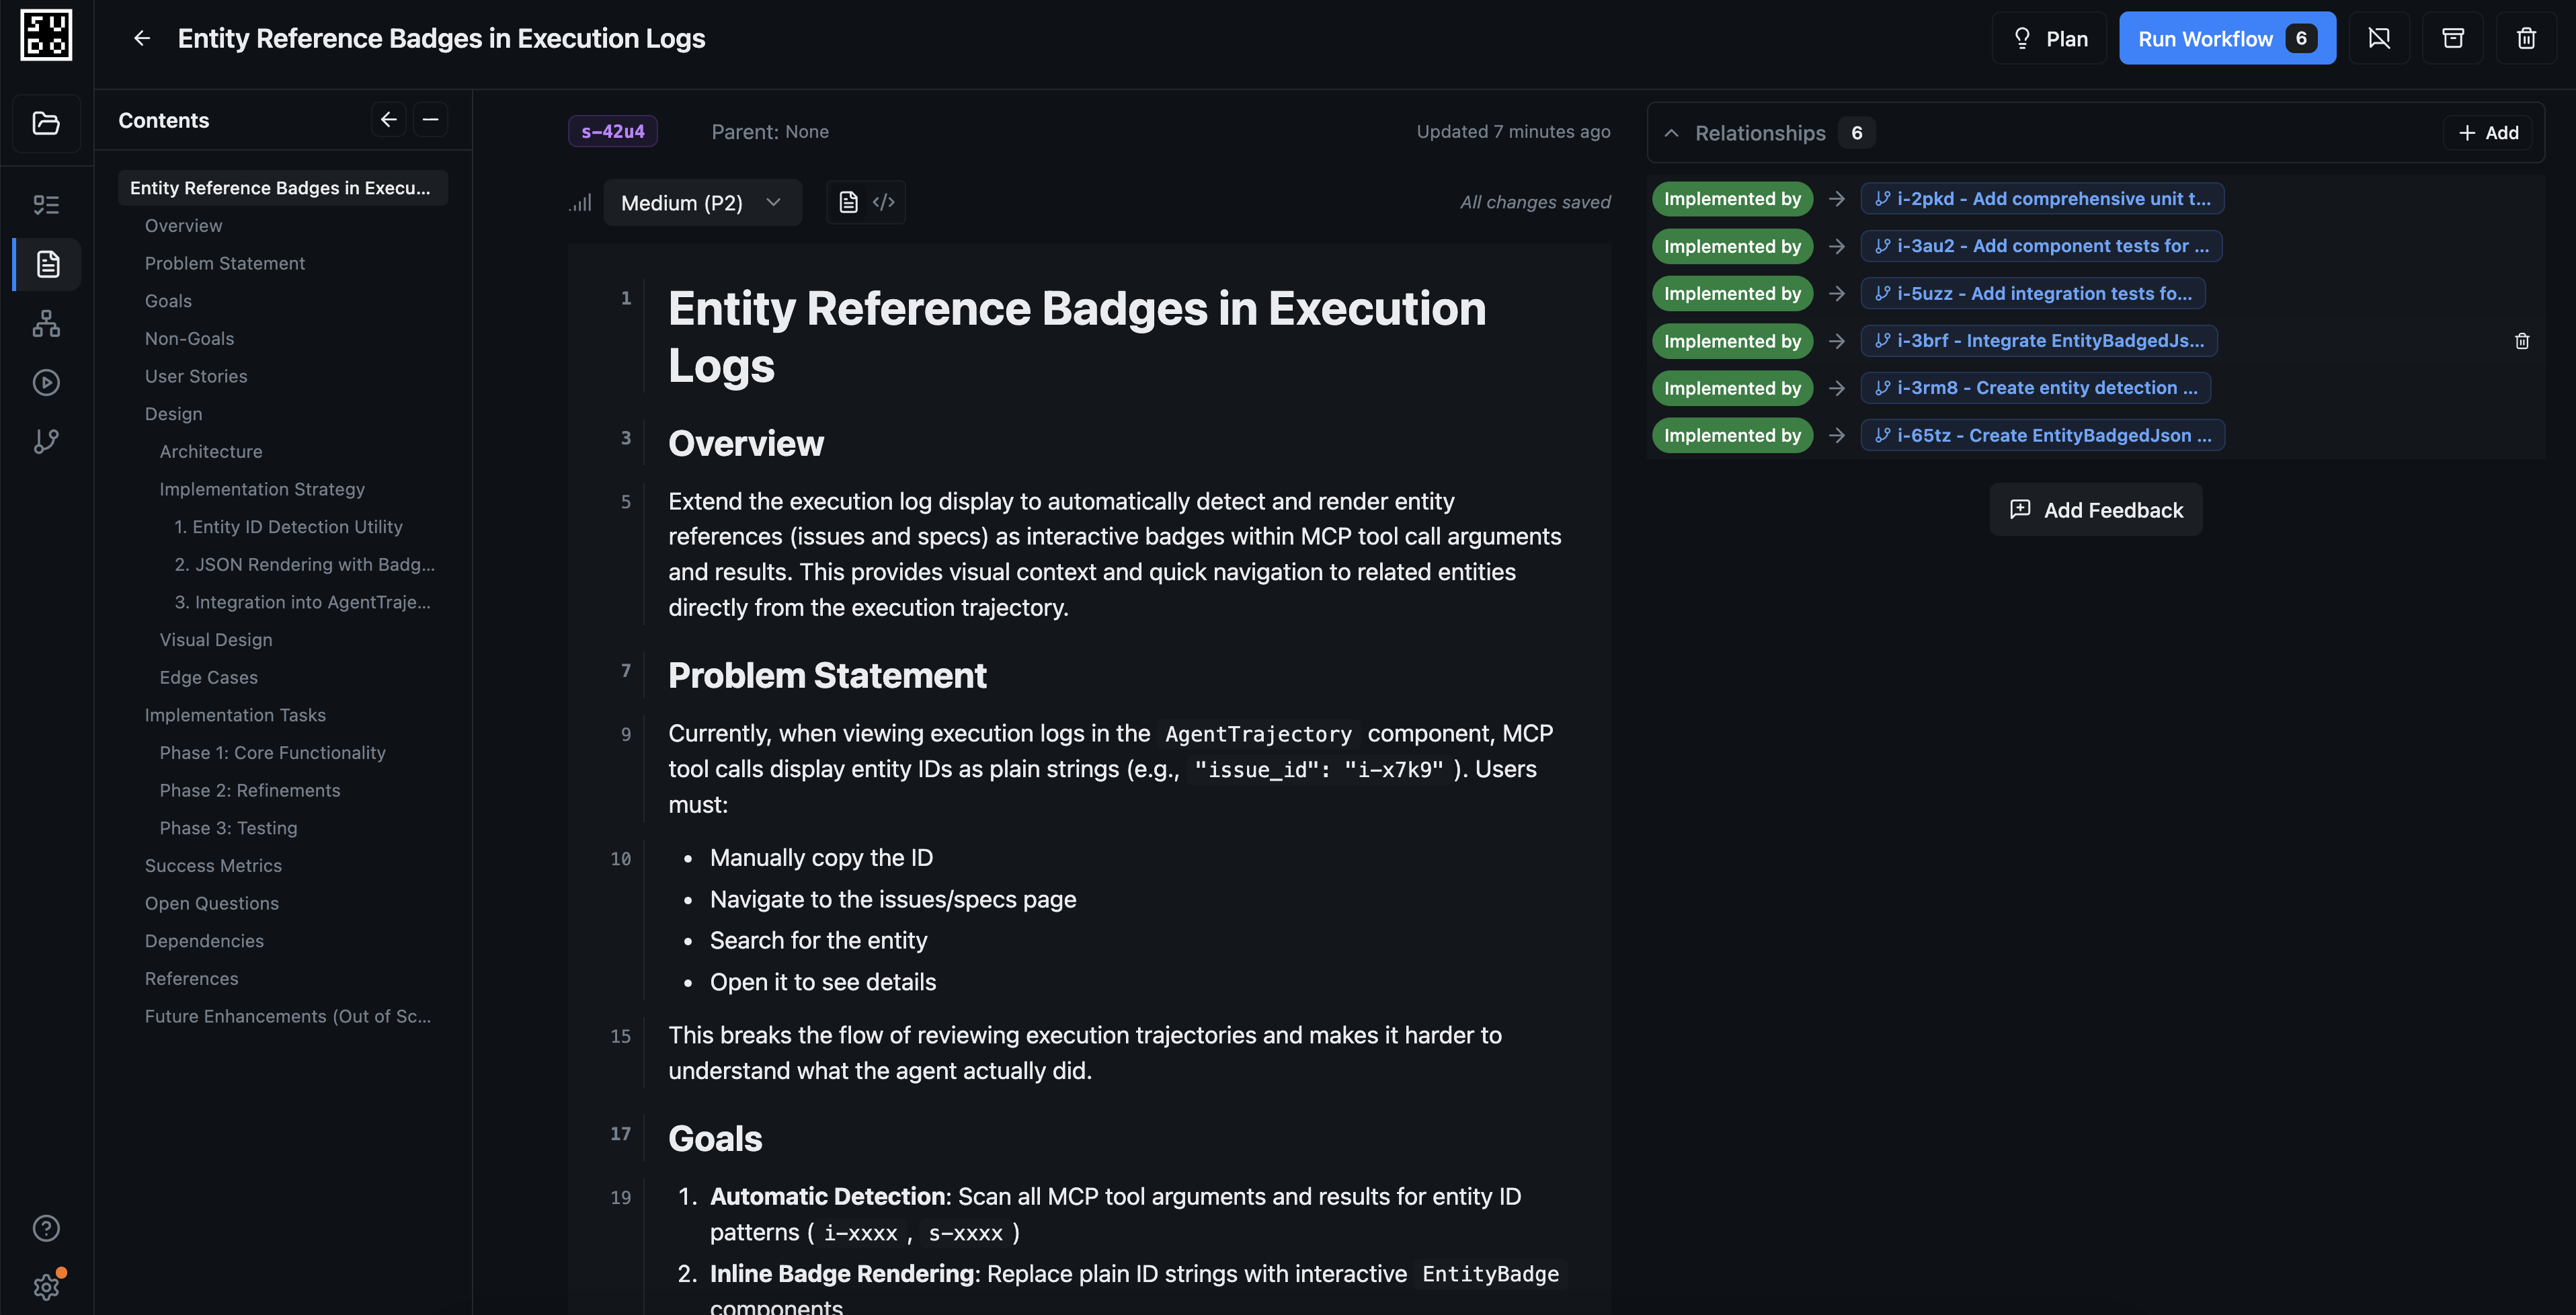Open the i-5uzz integration tests relationship link

pyautogui.click(x=2033, y=293)
